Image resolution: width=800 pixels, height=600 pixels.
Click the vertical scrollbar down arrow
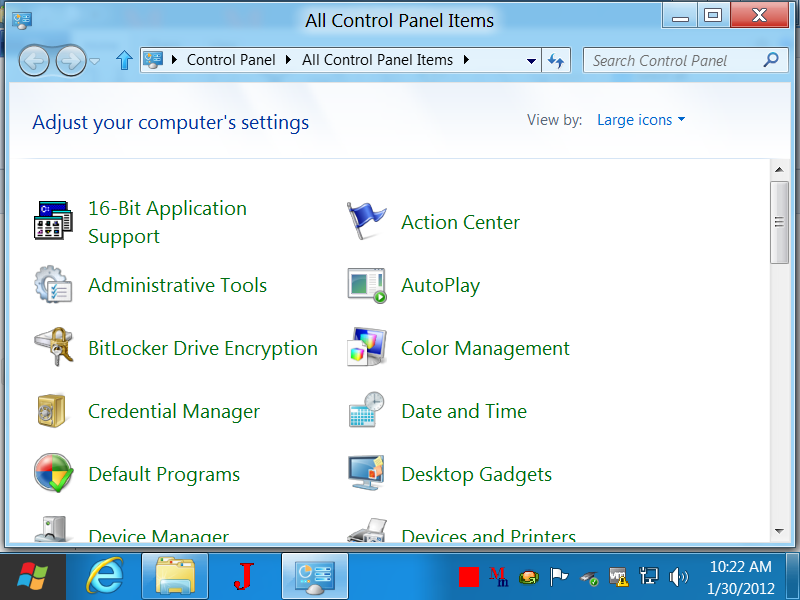coord(779,531)
